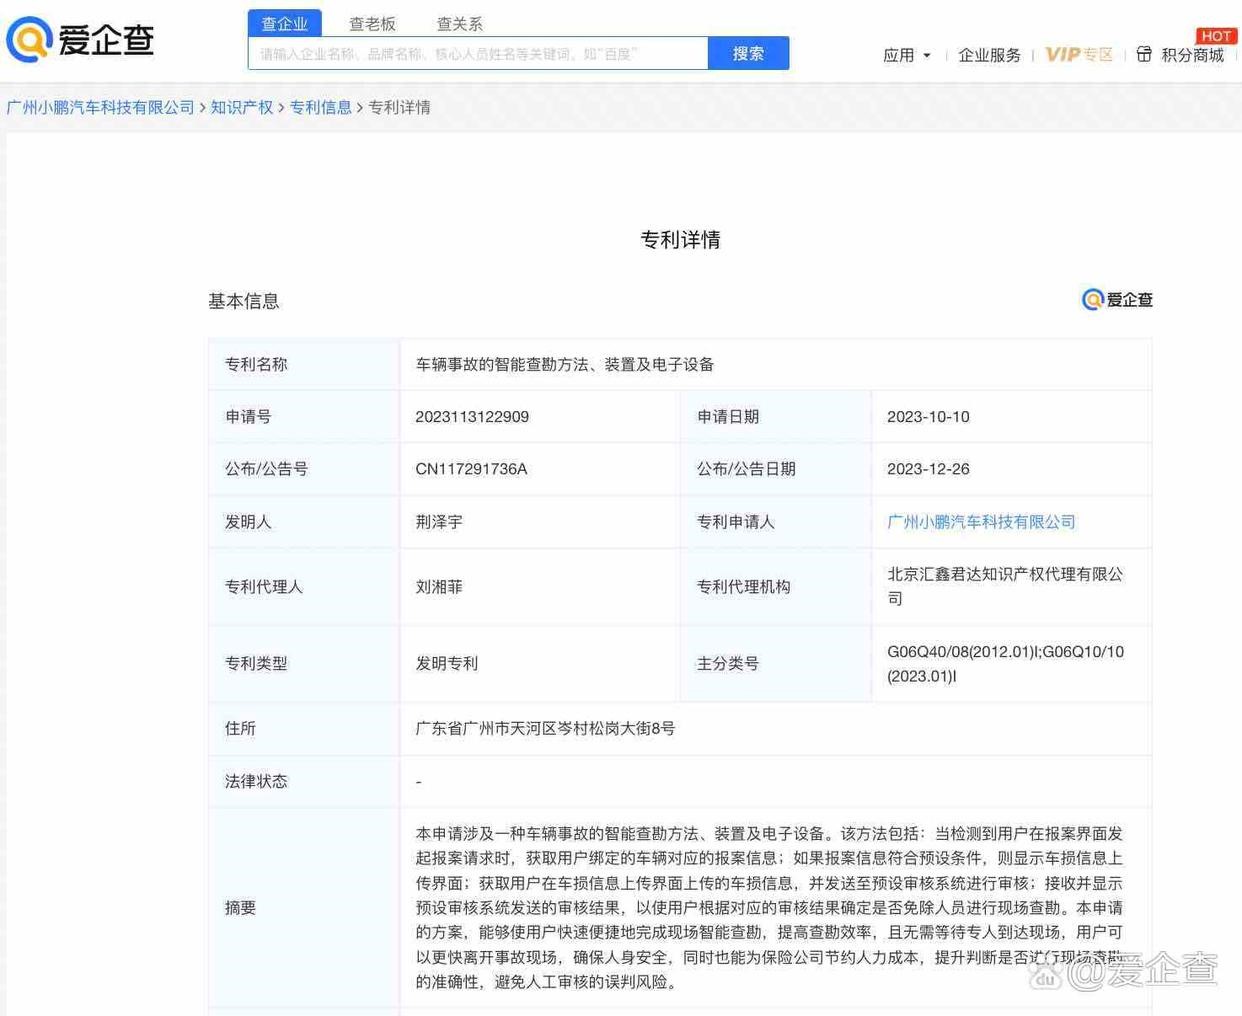Click the 专利申请人 label cell
This screenshot has width=1242, height=1016.
(776, 522)
